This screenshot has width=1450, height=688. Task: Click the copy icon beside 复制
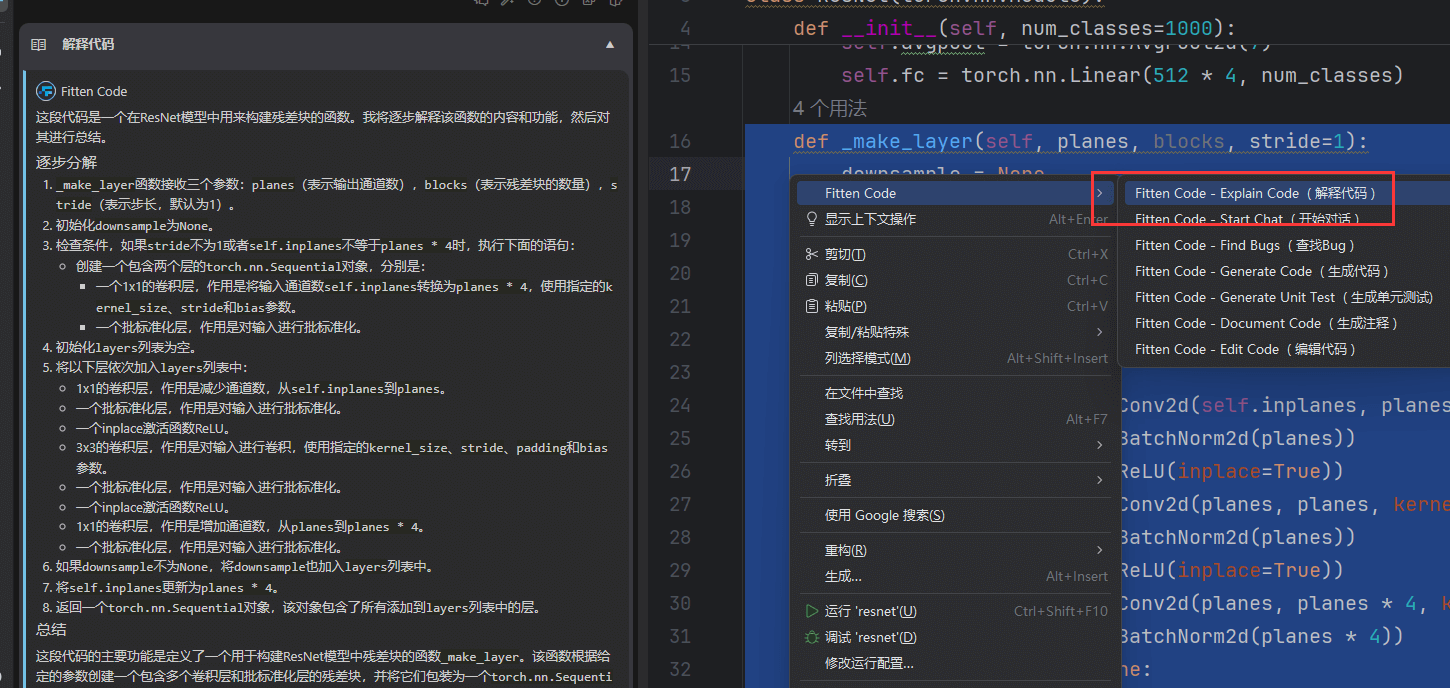pyautogui.click(x=811, y=280)
